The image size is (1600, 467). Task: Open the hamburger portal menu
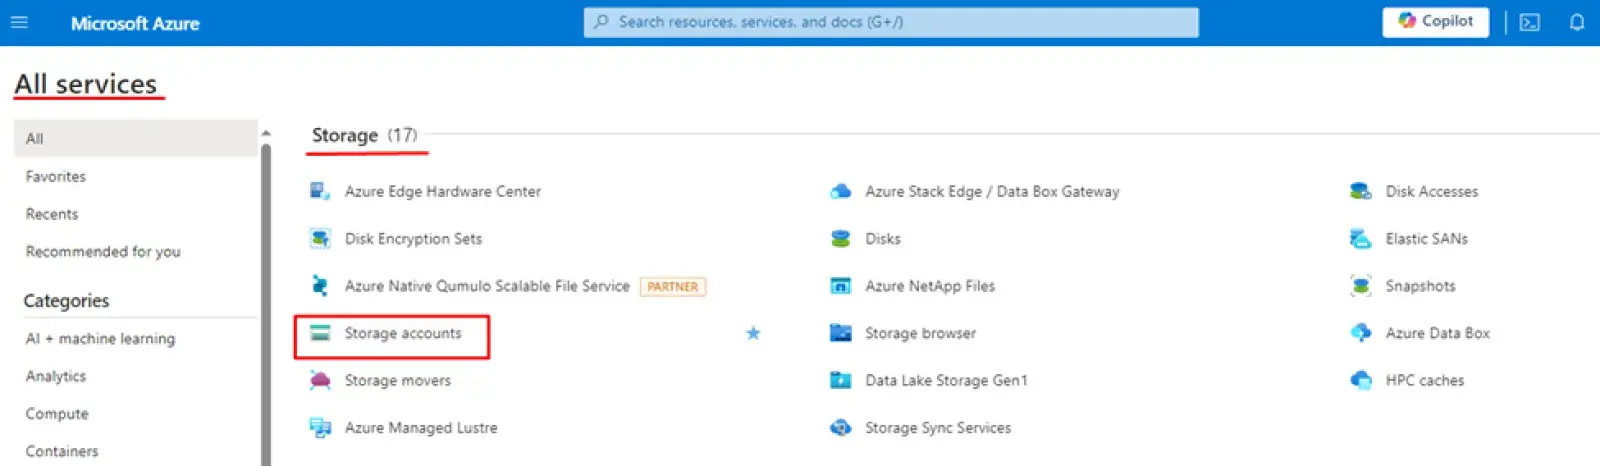[x=19, y=22]
